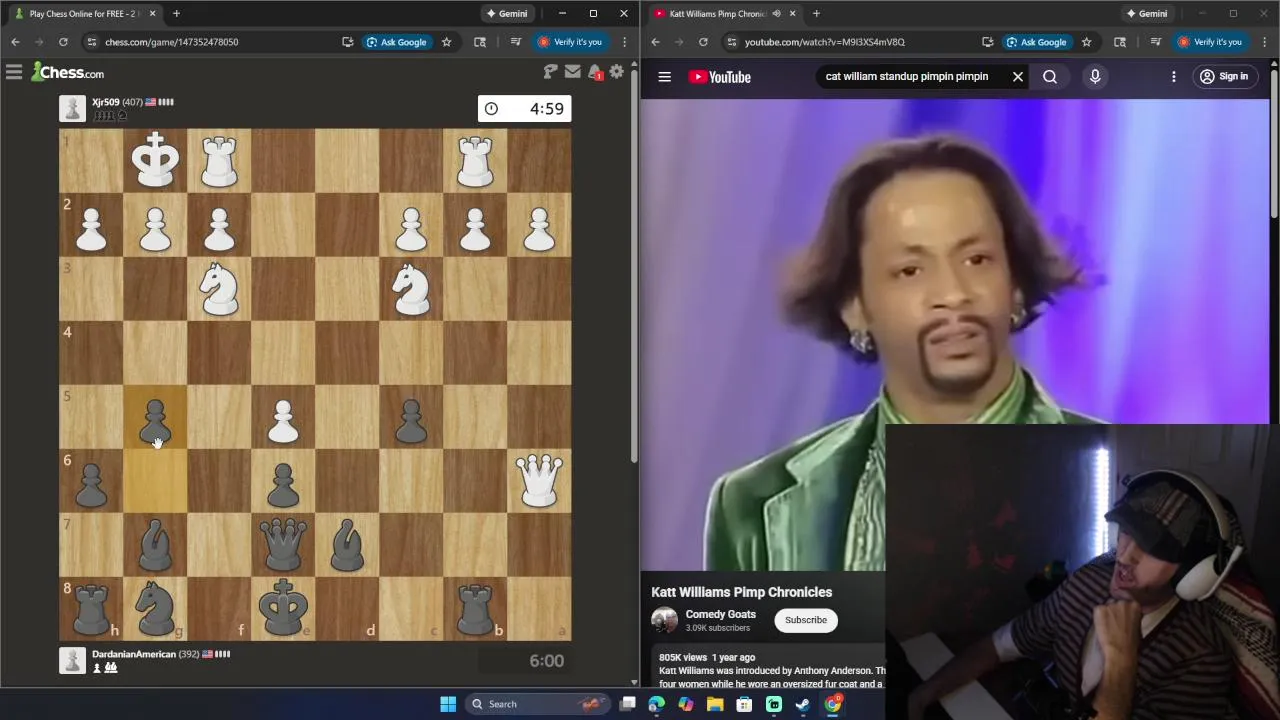The width and height of the screenshot is (1280, 720).
Task: Click the player clock showing 6:00
Action: pos(525,660)
